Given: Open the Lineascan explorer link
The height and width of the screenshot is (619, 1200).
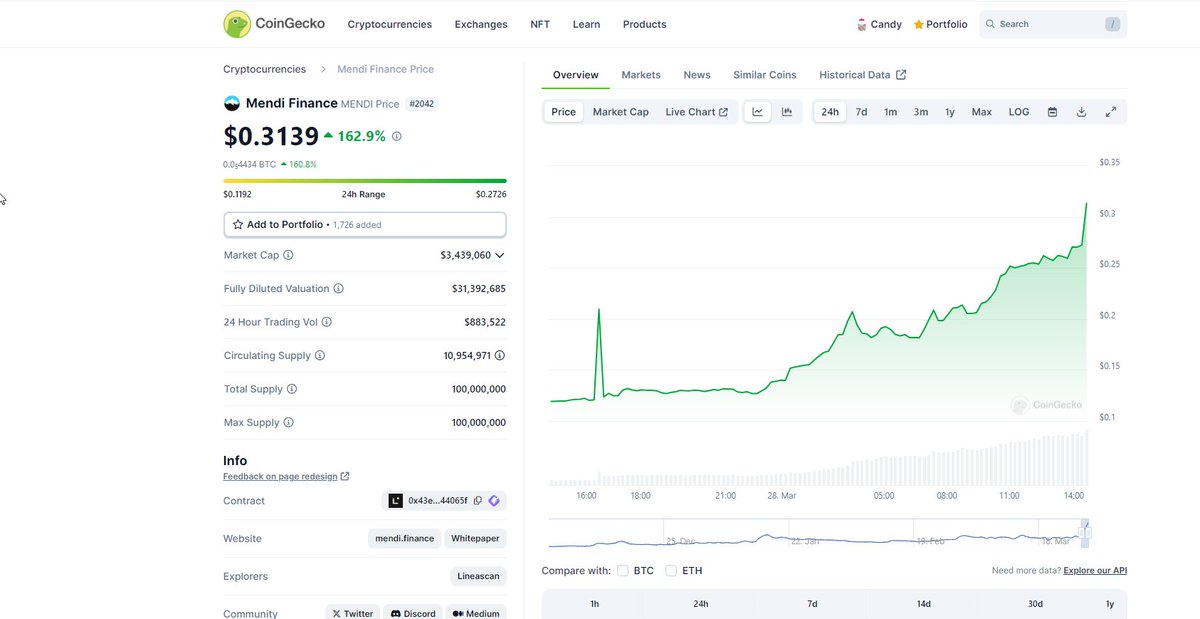Looking at the screenshot, I should point(479,576).
